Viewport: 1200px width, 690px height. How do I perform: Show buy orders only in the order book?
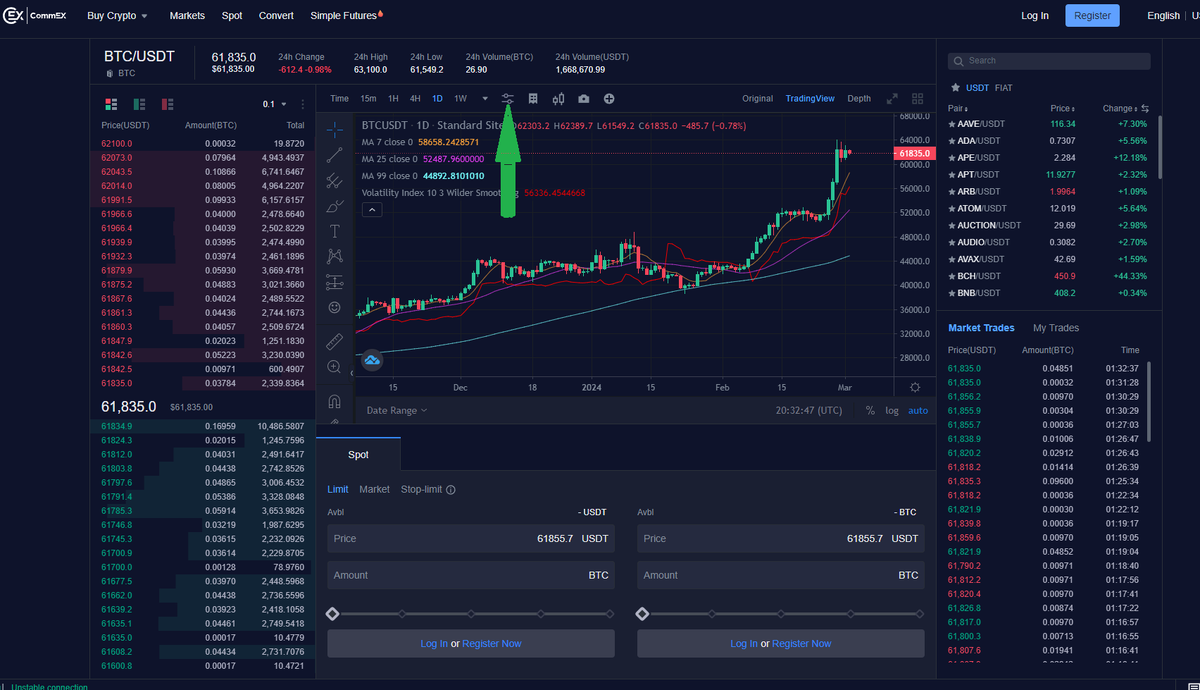pos(139,104)
